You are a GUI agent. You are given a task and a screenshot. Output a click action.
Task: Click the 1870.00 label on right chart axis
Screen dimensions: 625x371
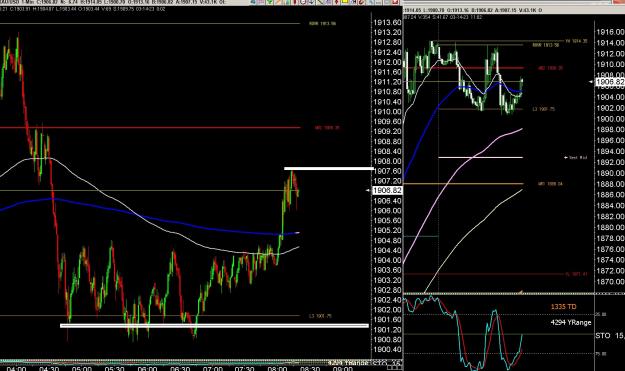pos(610,282)
